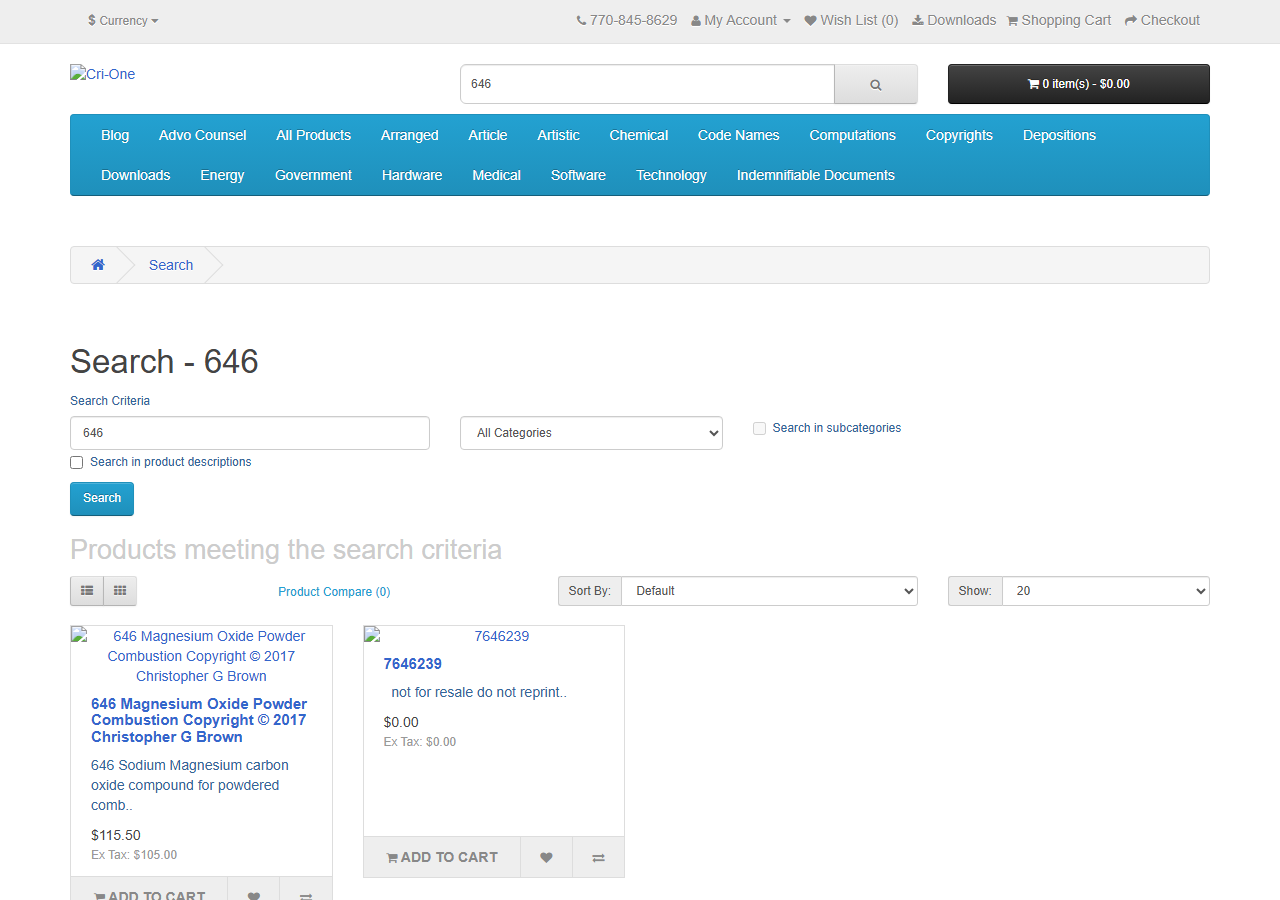Open 7646239 product title link
This screenshot has width=1280, height=900.
413,664
